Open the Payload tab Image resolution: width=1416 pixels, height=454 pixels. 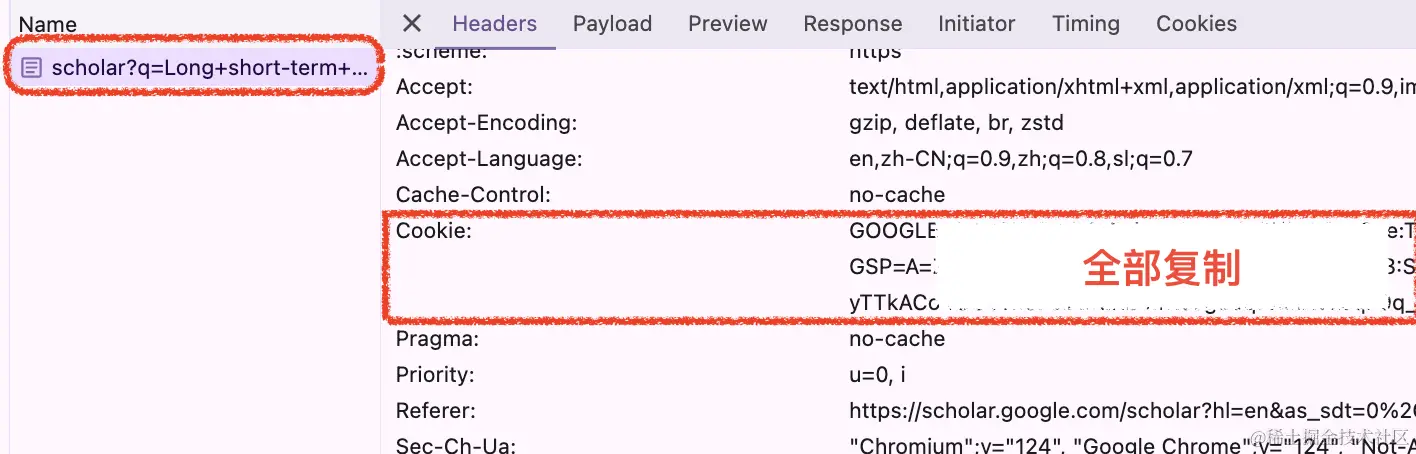tap(612, 23)
